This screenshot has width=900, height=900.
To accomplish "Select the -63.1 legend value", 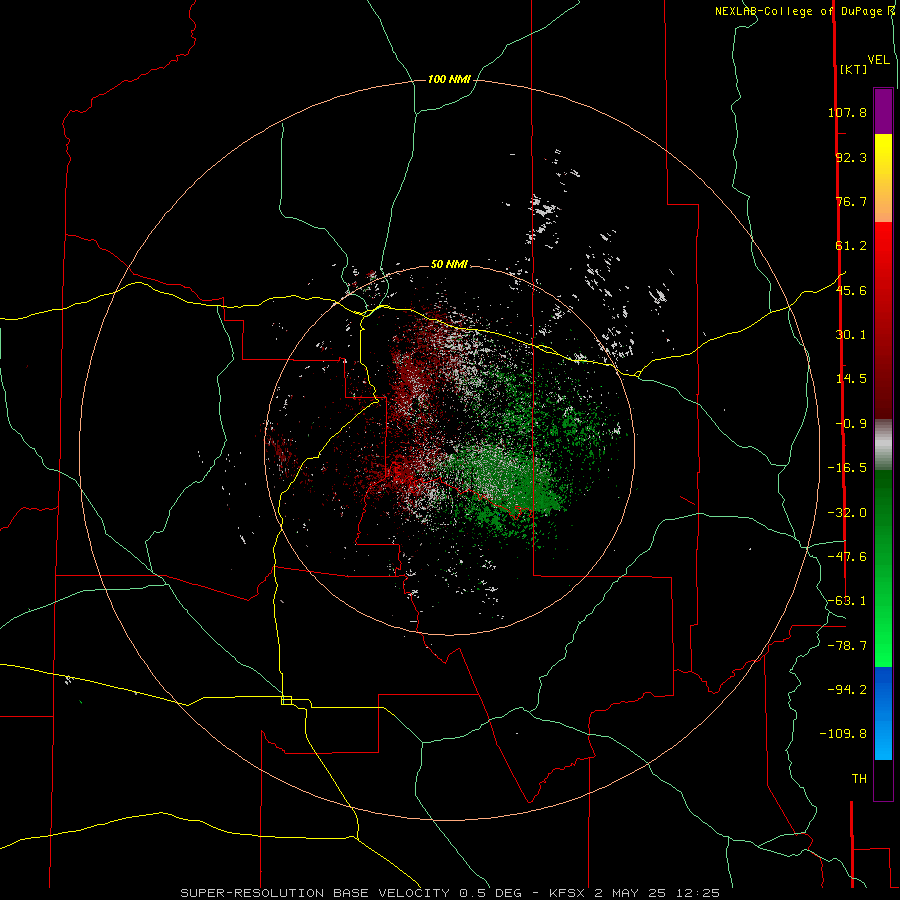I will point(847,601).
